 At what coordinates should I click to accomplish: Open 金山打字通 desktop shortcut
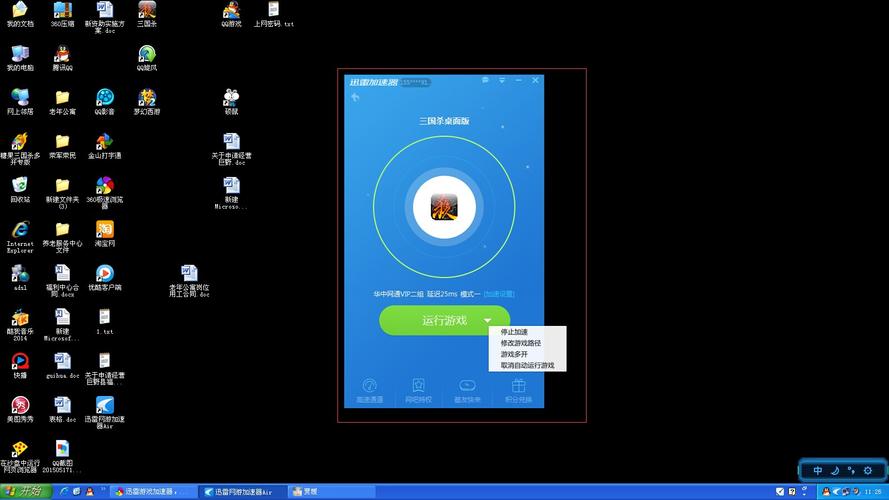(x=104, y=146)
